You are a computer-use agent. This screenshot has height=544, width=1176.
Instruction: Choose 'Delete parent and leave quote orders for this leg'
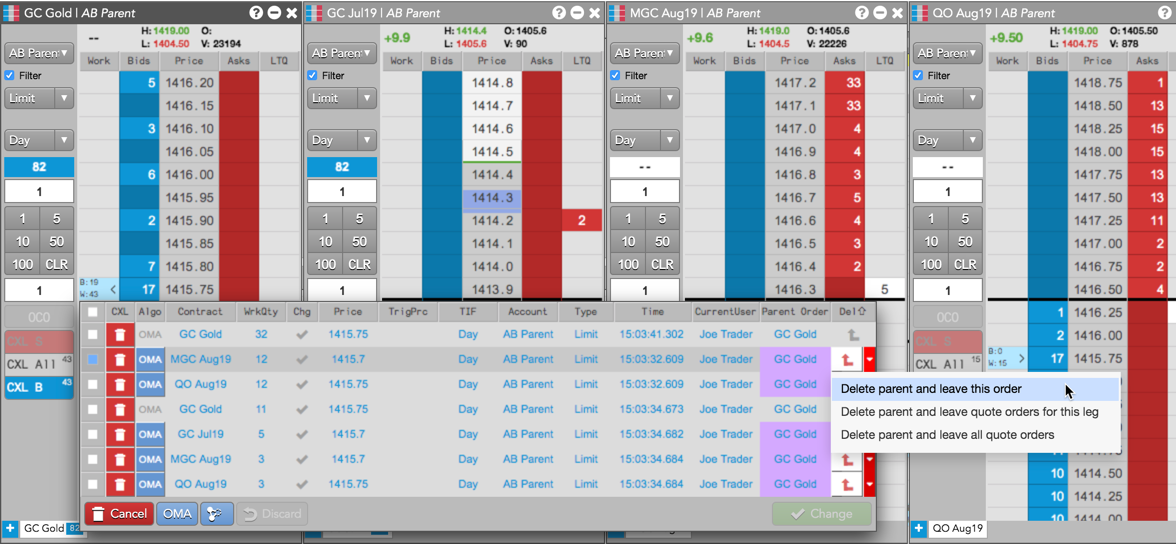[x=975, y=412]
